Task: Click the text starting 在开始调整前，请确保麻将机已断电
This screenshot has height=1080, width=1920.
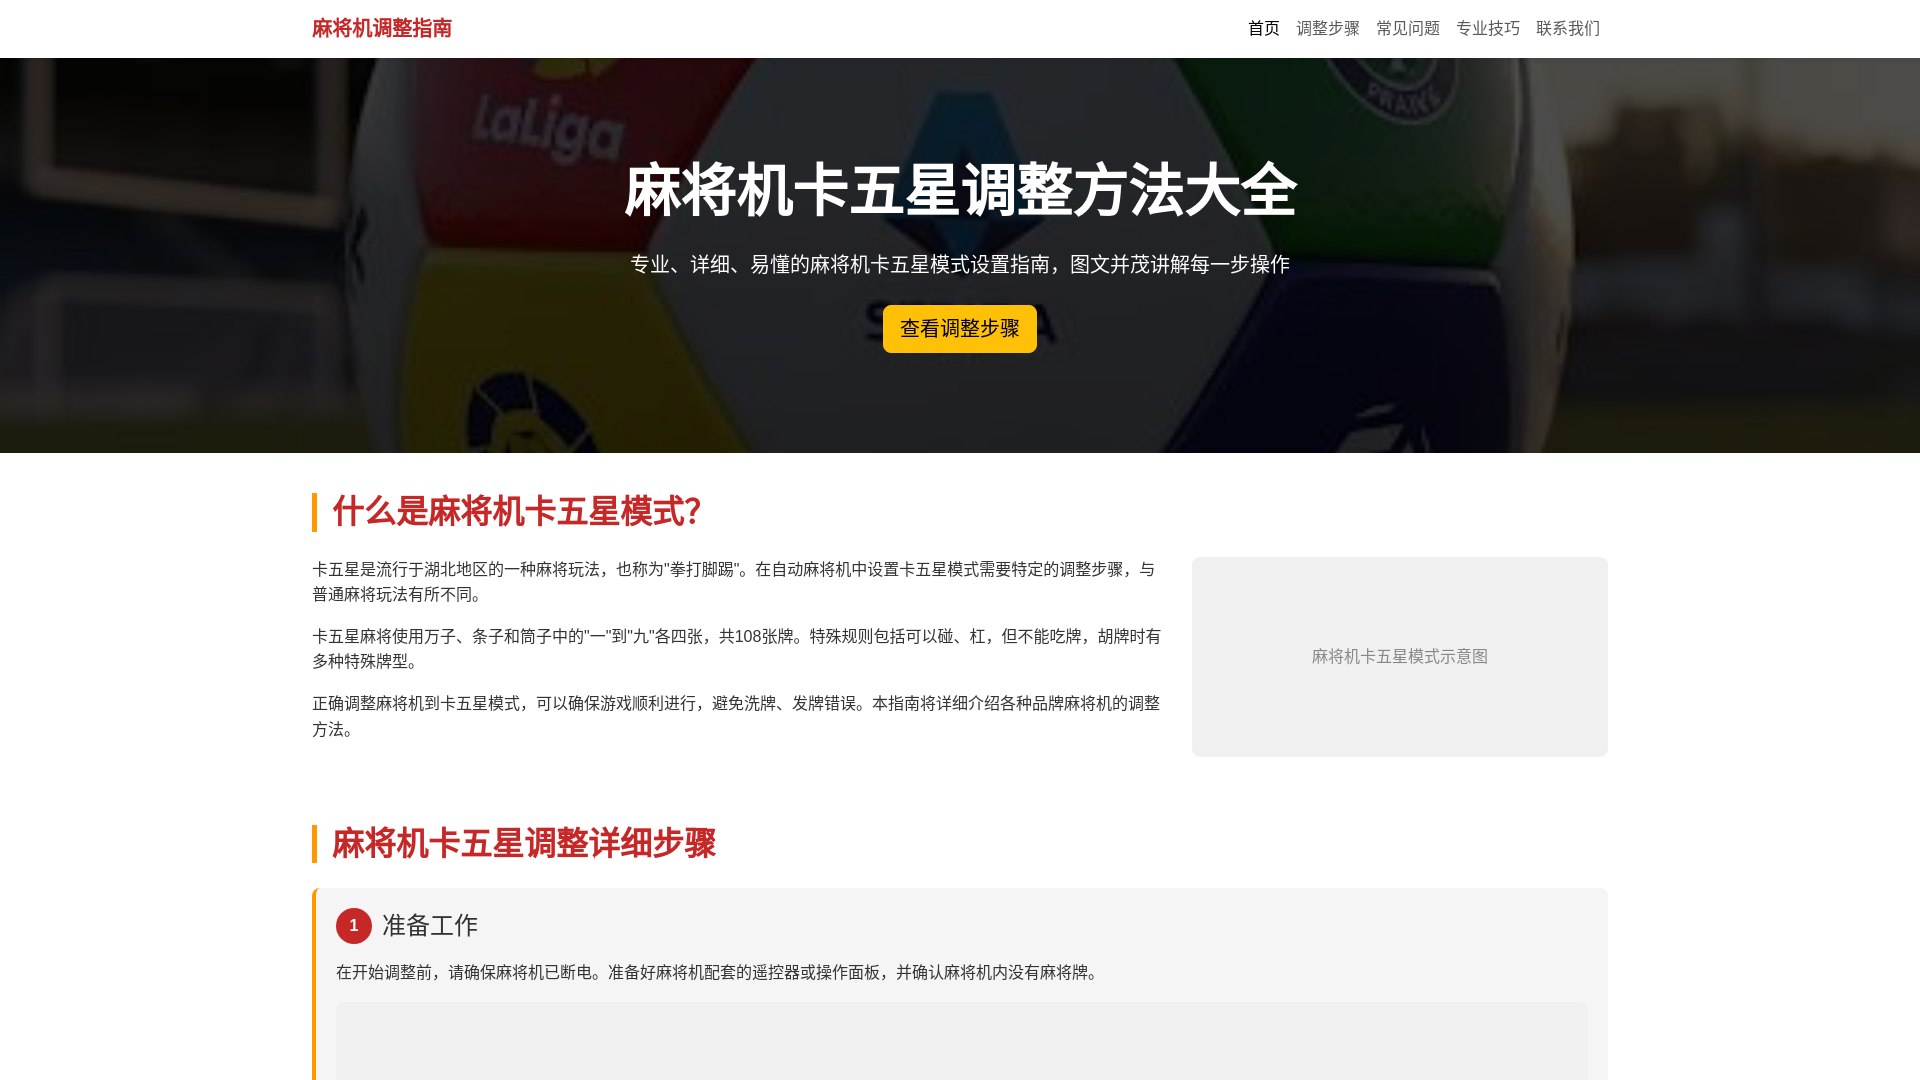Action: [720, 972]
